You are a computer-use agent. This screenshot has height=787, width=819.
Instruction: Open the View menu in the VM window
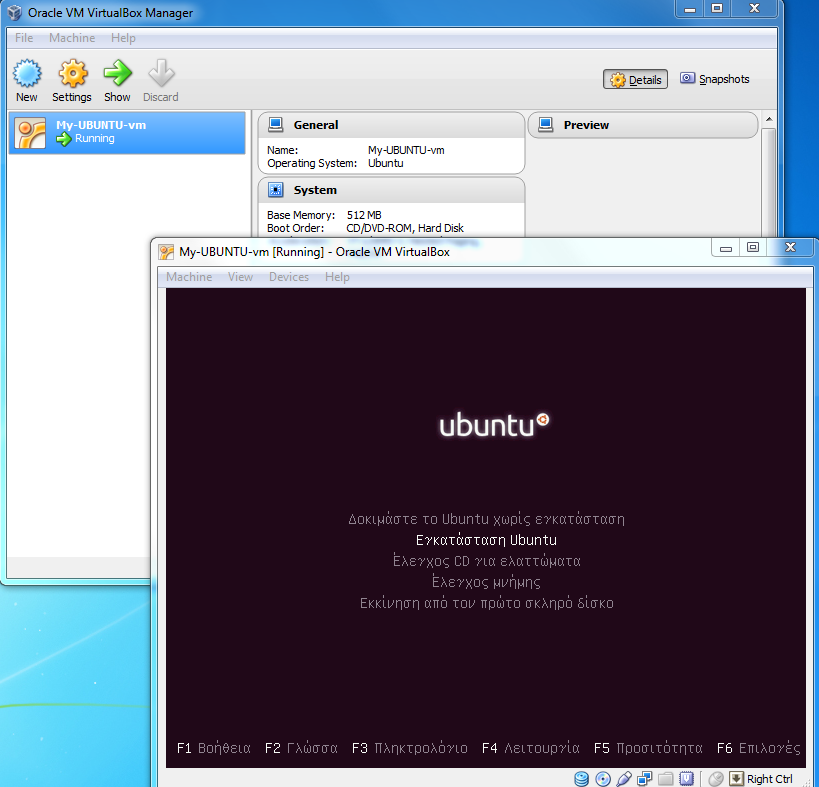coord(240,277)
